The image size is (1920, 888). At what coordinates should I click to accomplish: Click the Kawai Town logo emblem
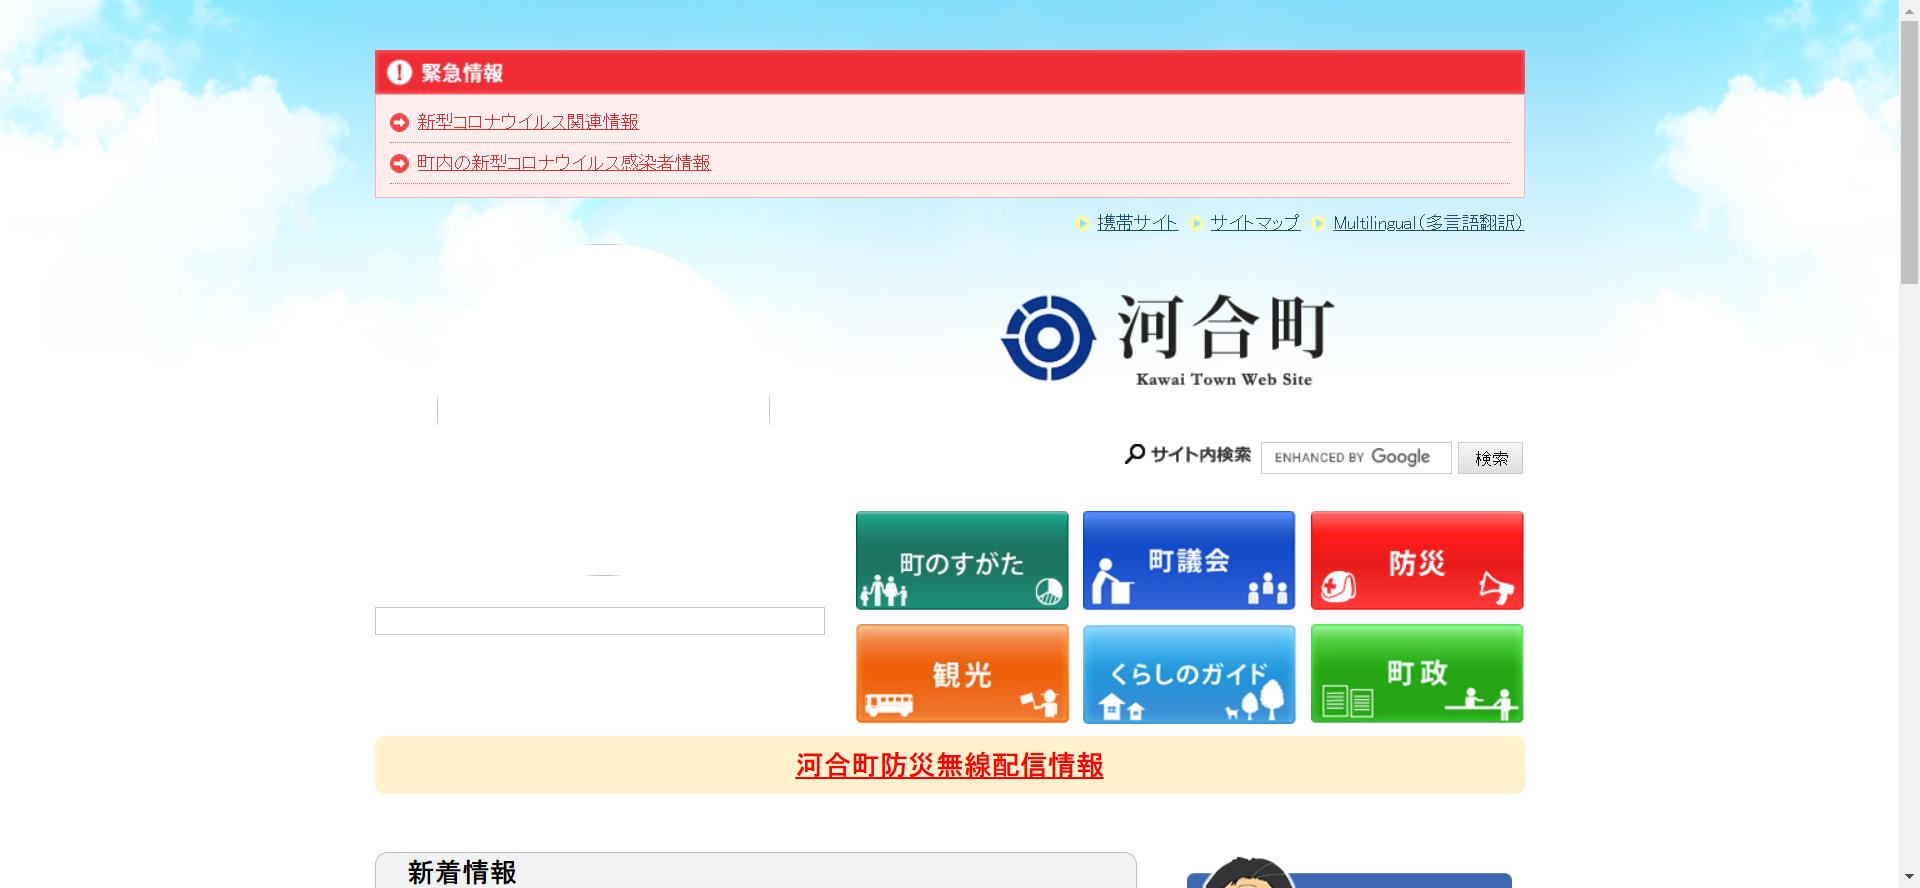pos(1047,338)
